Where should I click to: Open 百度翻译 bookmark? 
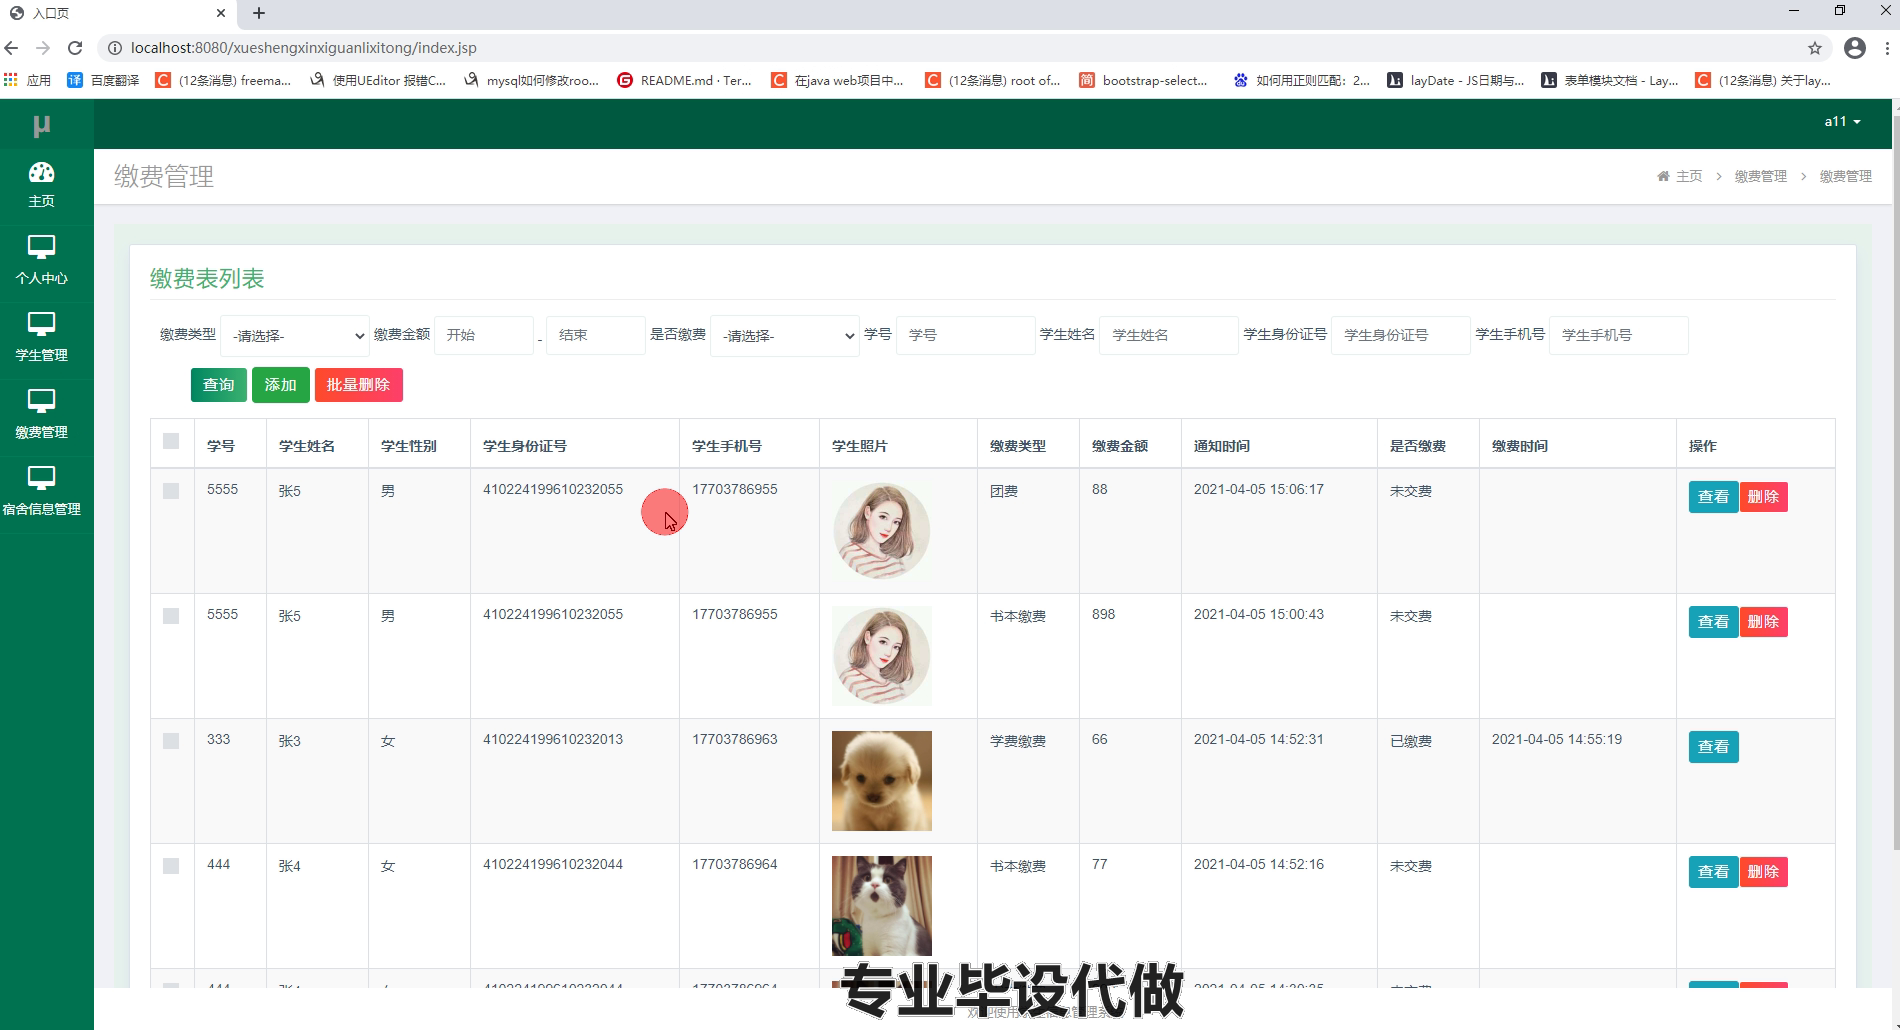point(103,80)
